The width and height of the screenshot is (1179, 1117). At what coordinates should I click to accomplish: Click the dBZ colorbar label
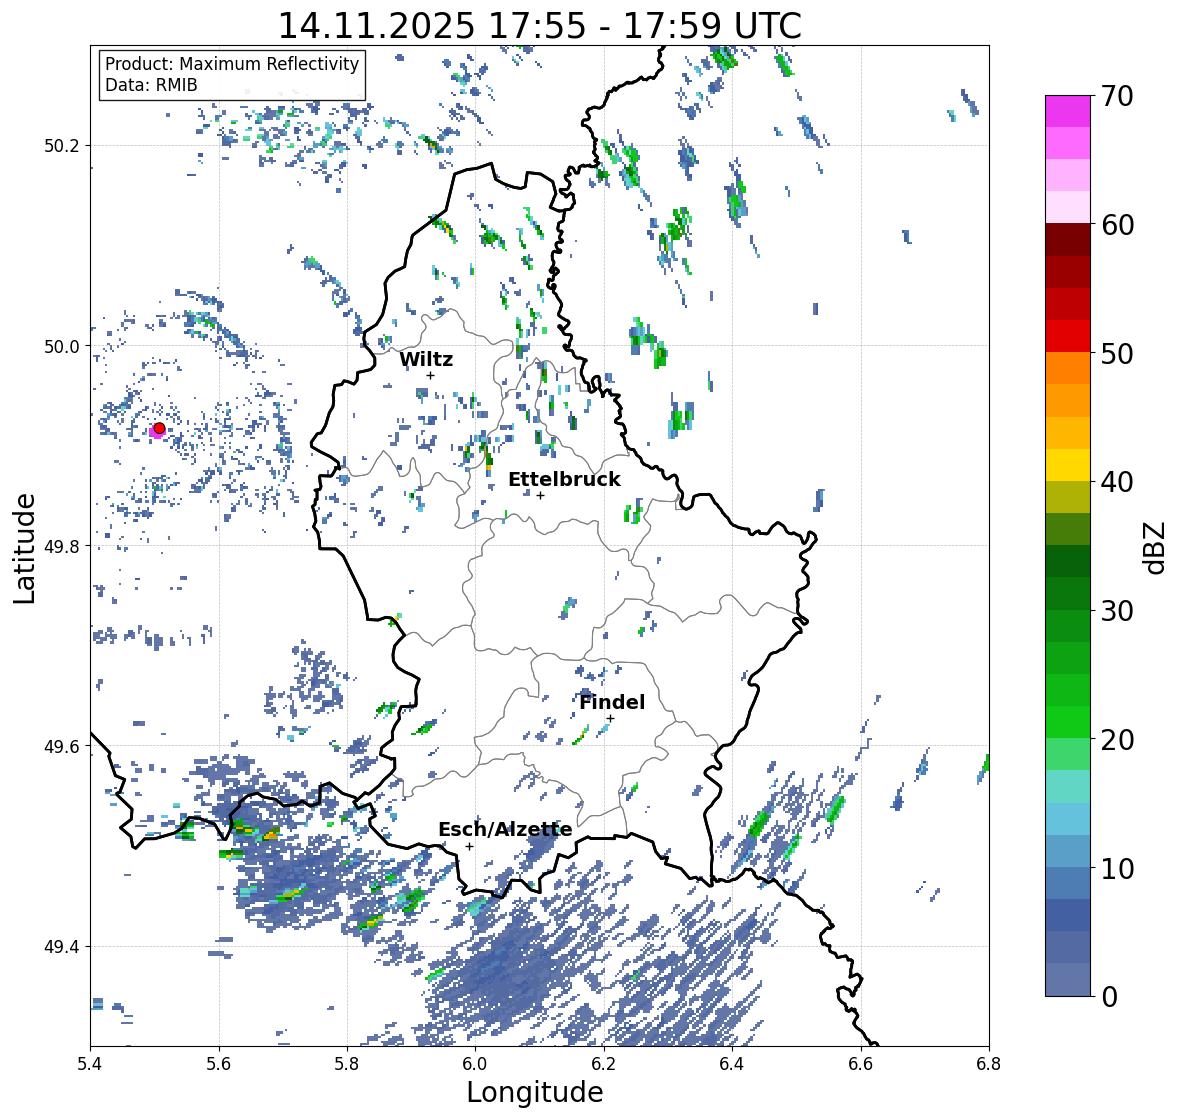tap(1156, 548)
